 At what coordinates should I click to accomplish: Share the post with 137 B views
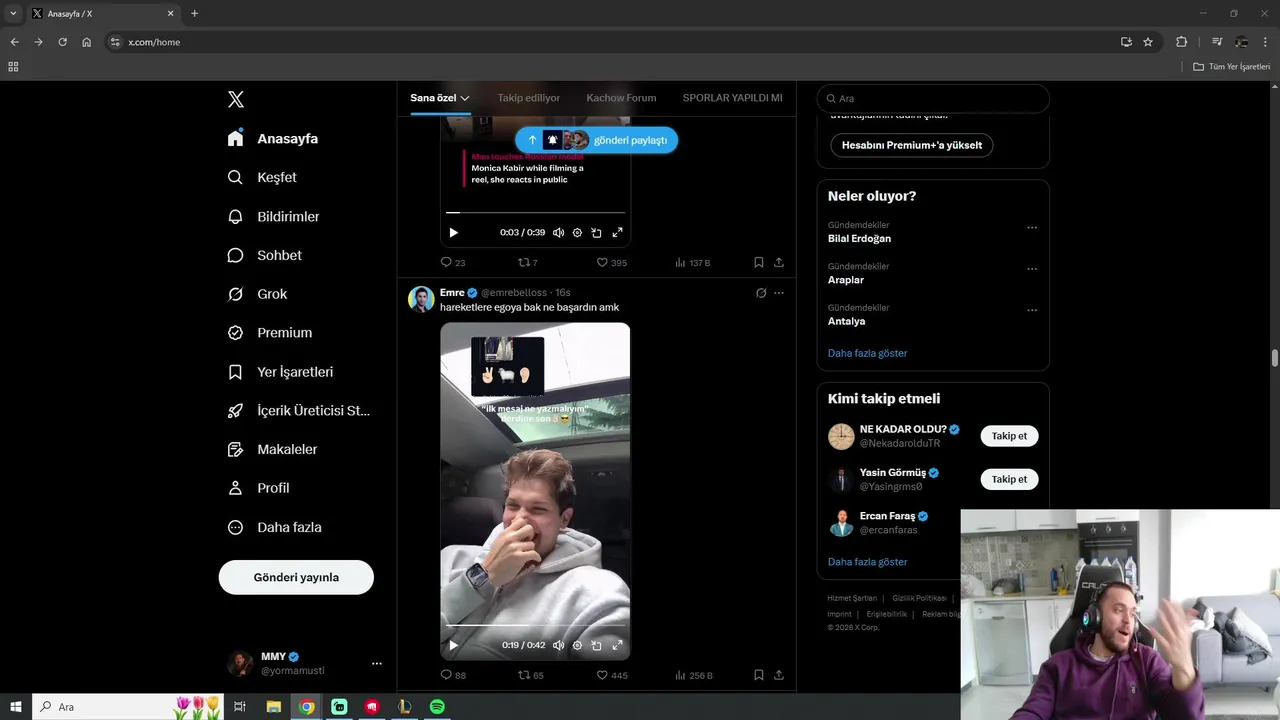point(779,262)
